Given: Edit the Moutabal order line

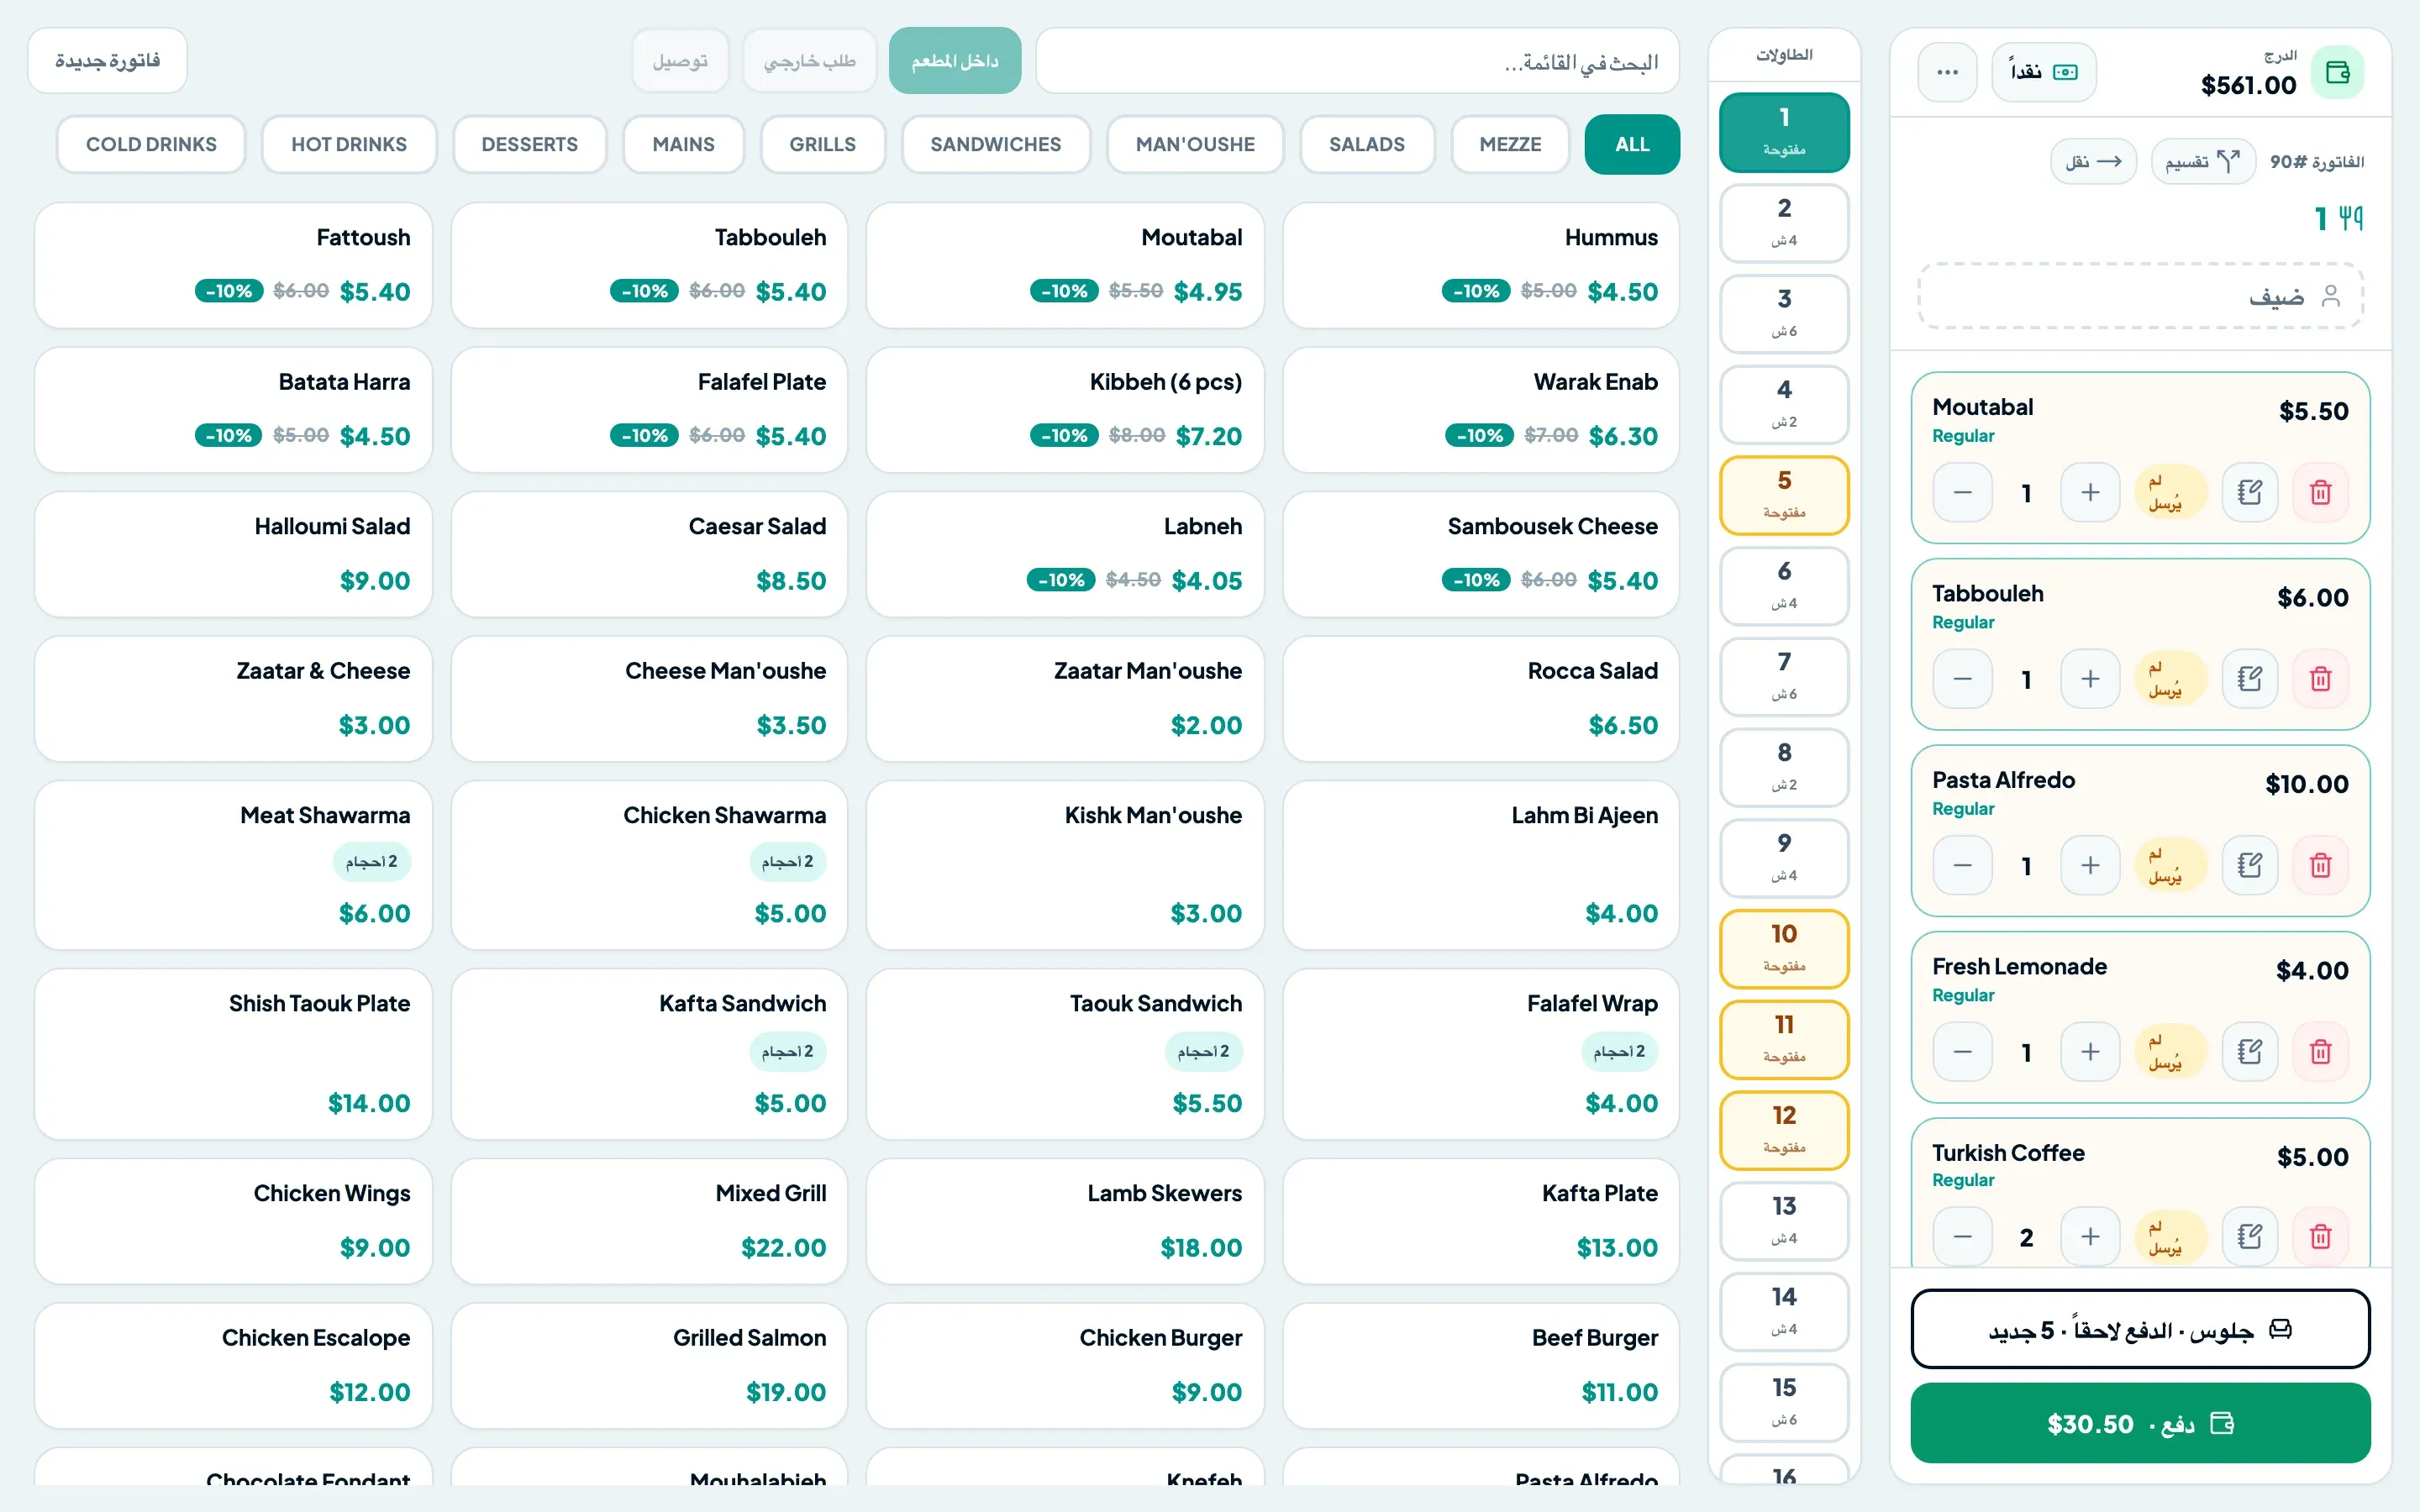Looking at the screenshot, I should click(2249, 492).
